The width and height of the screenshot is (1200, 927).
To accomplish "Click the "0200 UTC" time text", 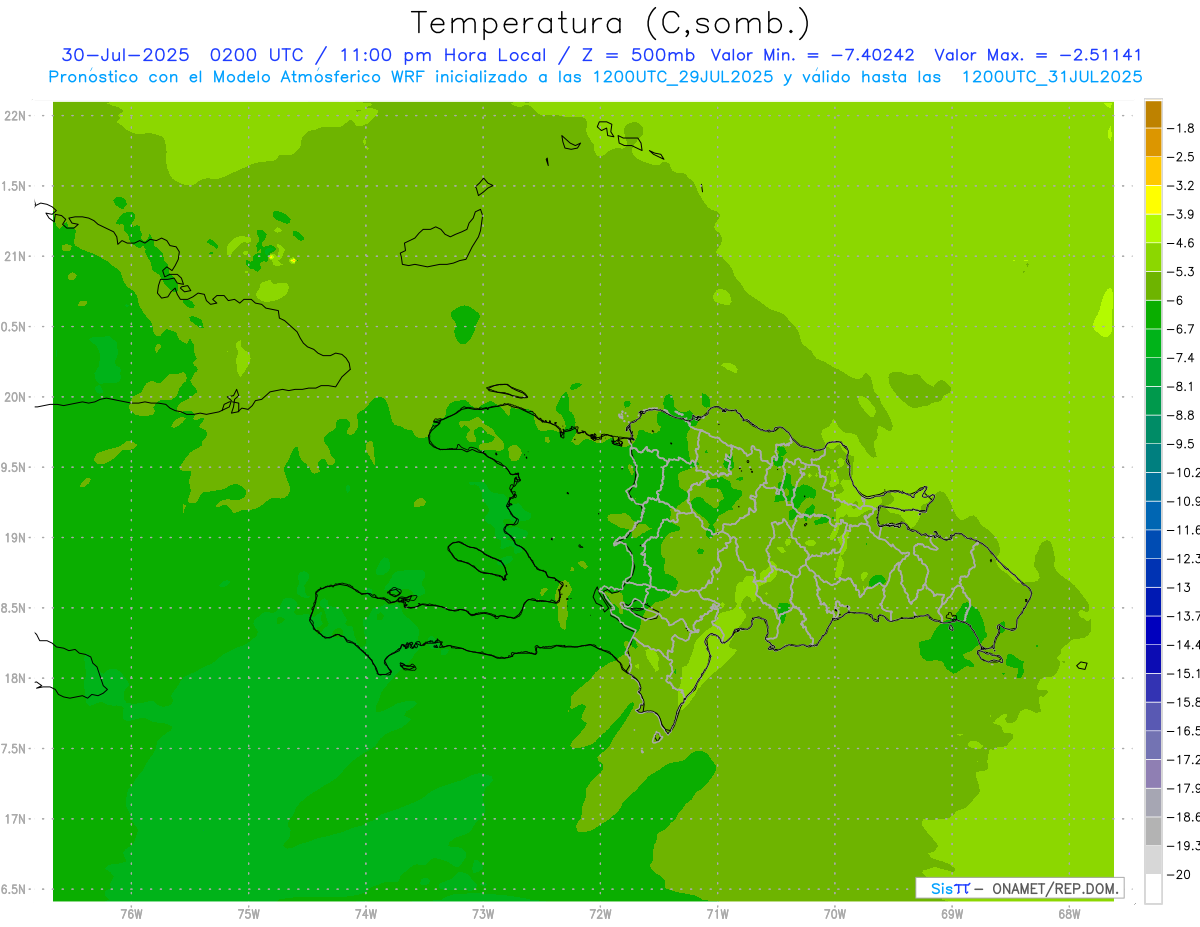I will pyautogui.click(x=256, y=55).
